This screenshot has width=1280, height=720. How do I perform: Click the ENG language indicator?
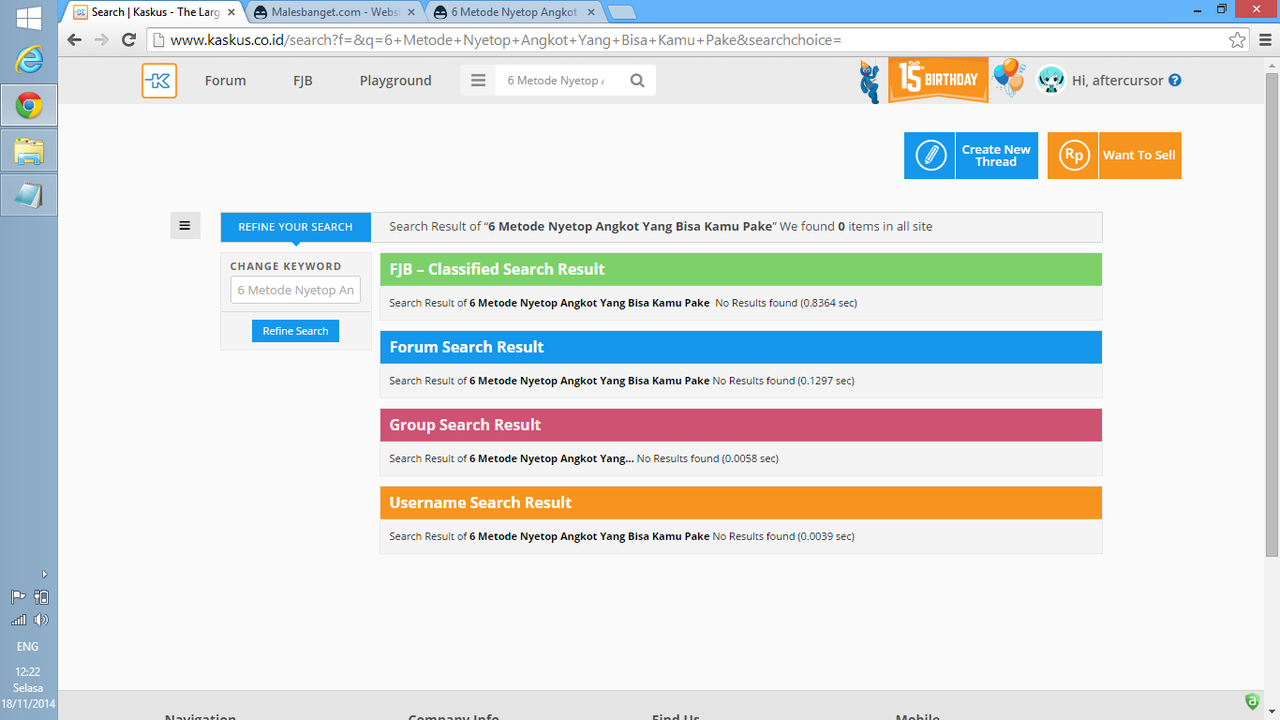[28, 647]
